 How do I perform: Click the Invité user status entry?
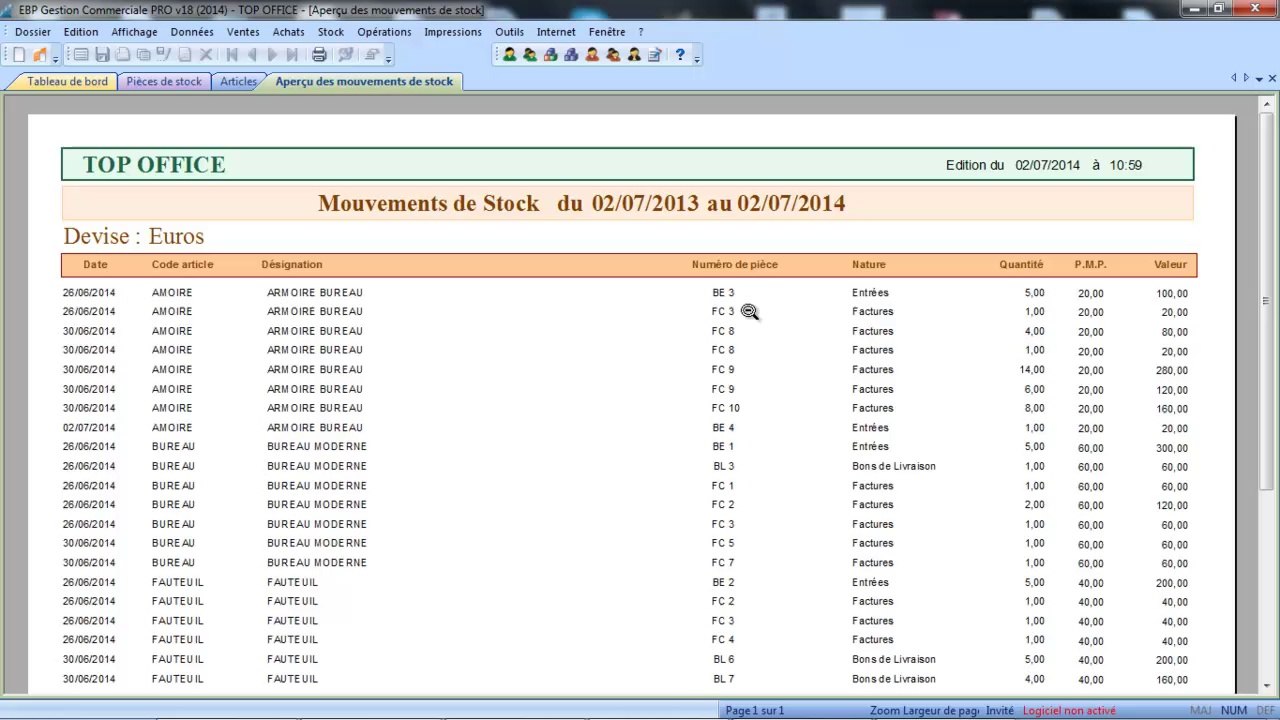coord(999,710)
